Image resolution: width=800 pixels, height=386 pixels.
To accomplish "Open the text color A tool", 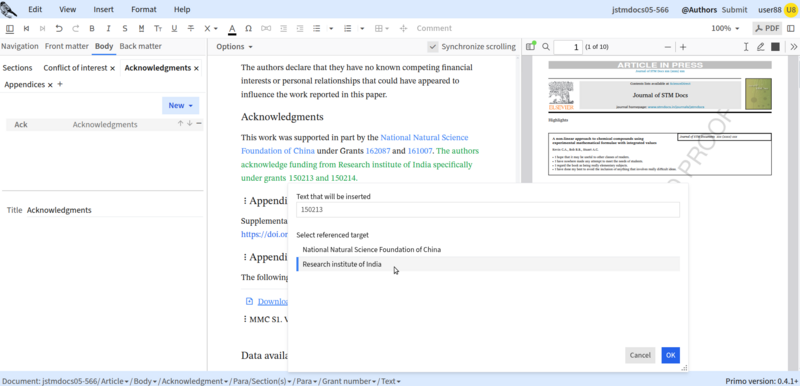I will pos(232,29).
